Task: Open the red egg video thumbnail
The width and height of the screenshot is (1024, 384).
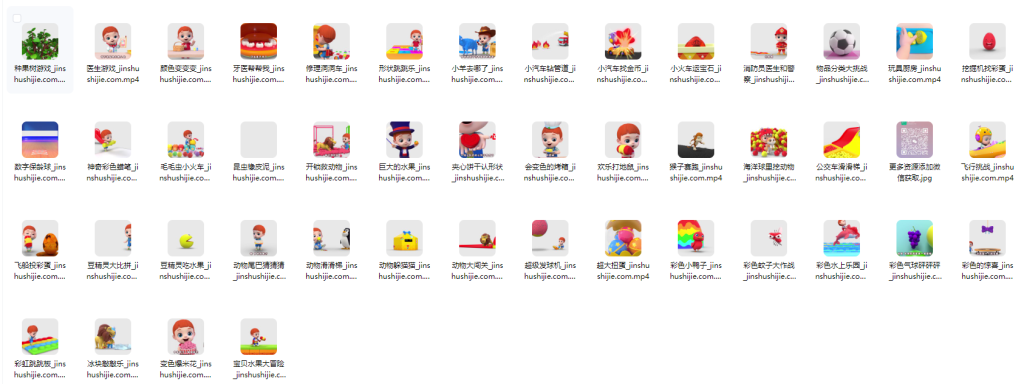Action: pos(987,42)
